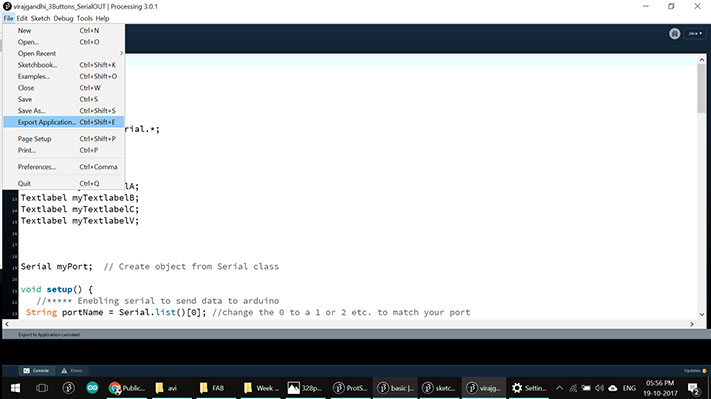Open the Debug menu
Screen dimensions: 711x399
pos(63,19)
